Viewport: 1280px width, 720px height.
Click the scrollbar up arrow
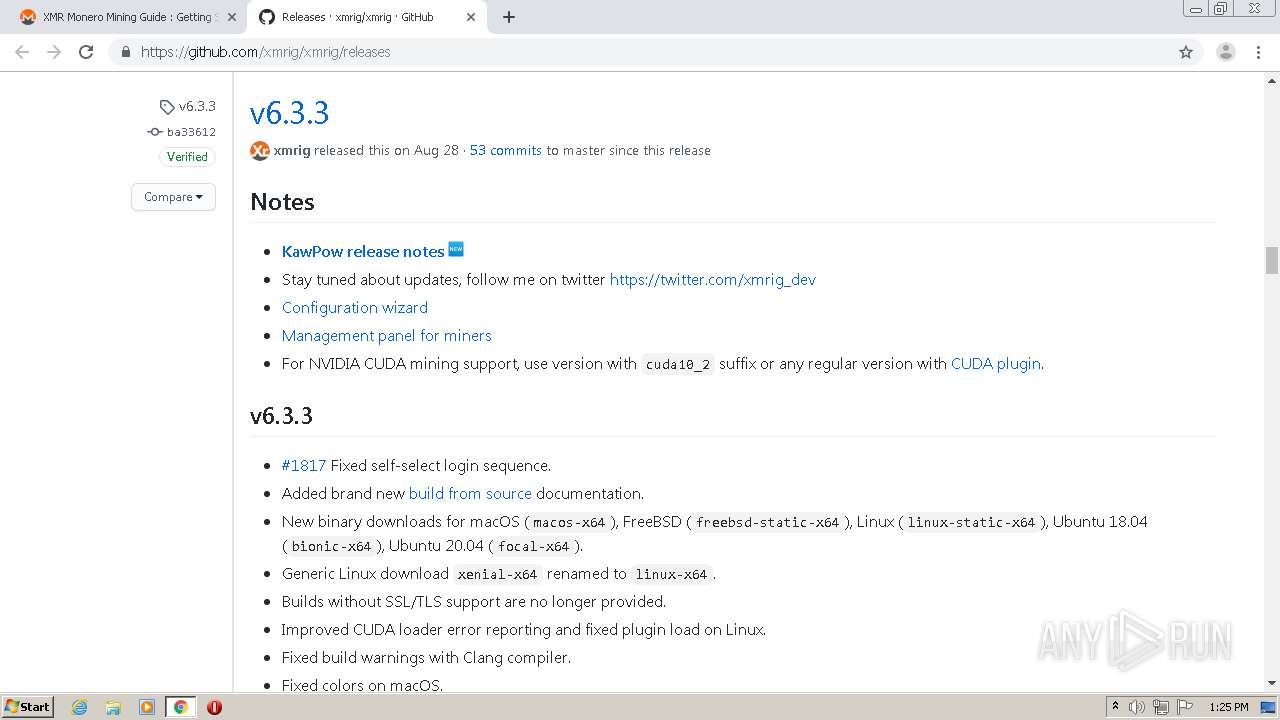pyautogui.click(x=1271, y=80)
